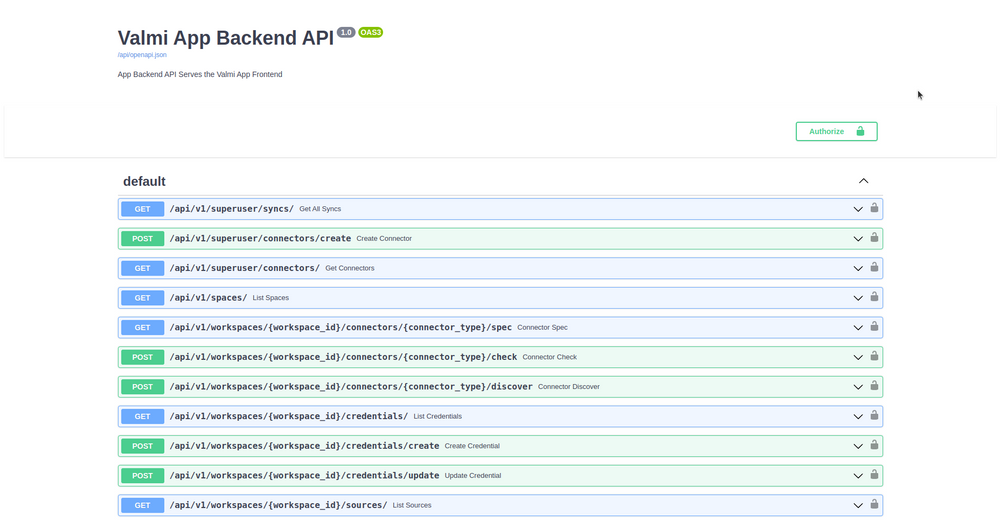The width and height of the screenshot is (1000, 522).
Task: Click the Authorize button
Action: (x=836, y=131)
